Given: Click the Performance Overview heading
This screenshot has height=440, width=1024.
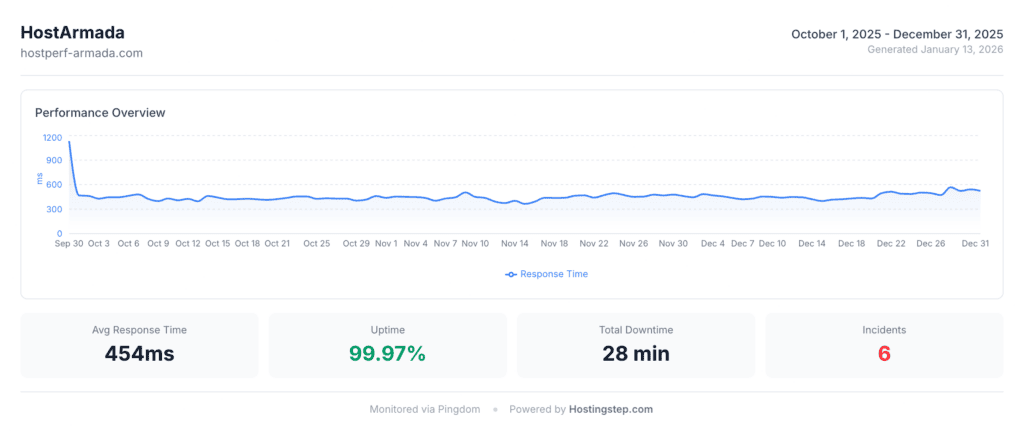Looking at the screenshot, I should 100,112.
